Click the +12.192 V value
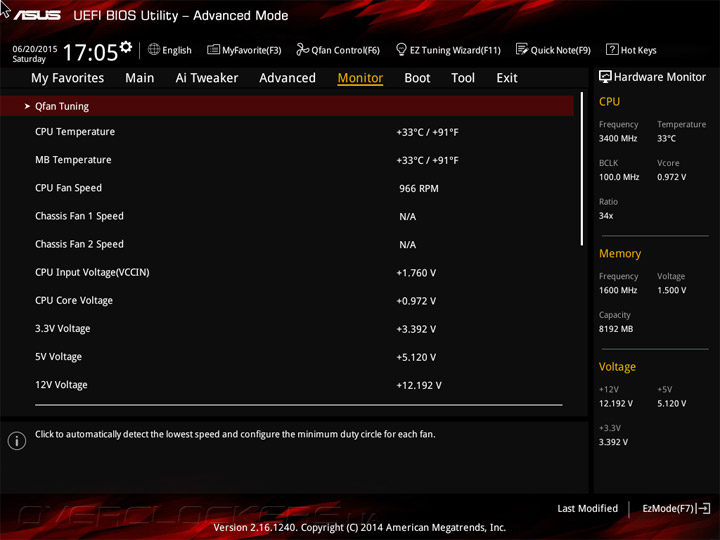The width and height of the screenshot is (720, 540). tap(419, 385)
